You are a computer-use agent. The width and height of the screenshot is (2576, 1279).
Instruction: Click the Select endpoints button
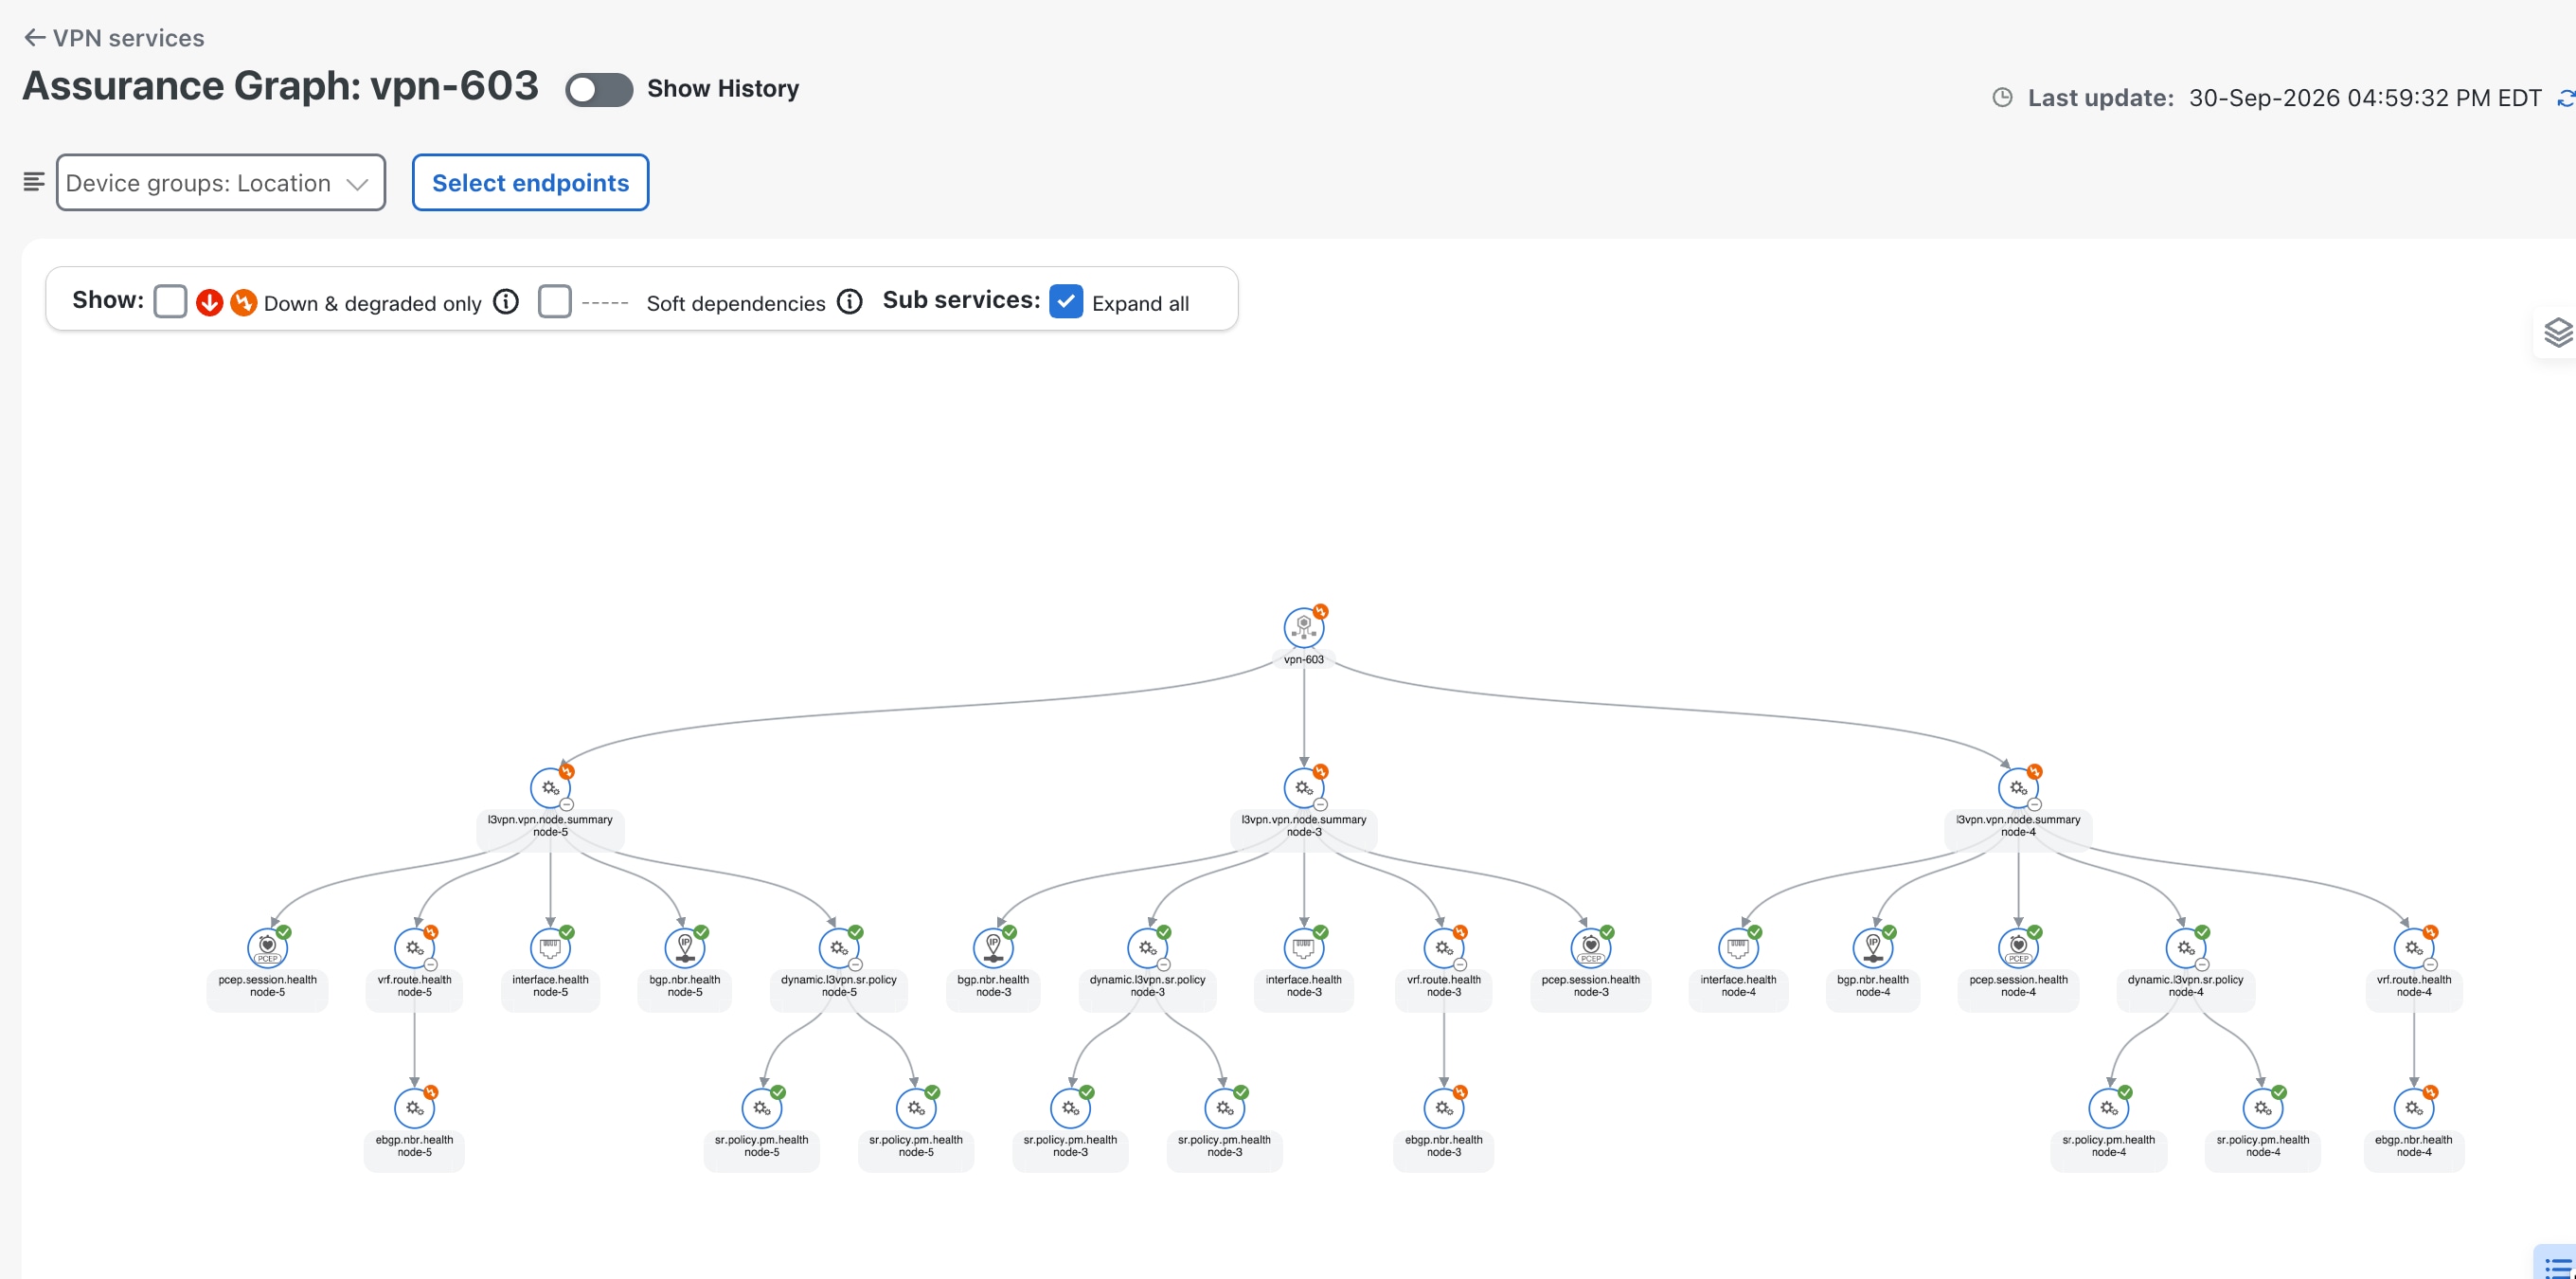(530, 182)
